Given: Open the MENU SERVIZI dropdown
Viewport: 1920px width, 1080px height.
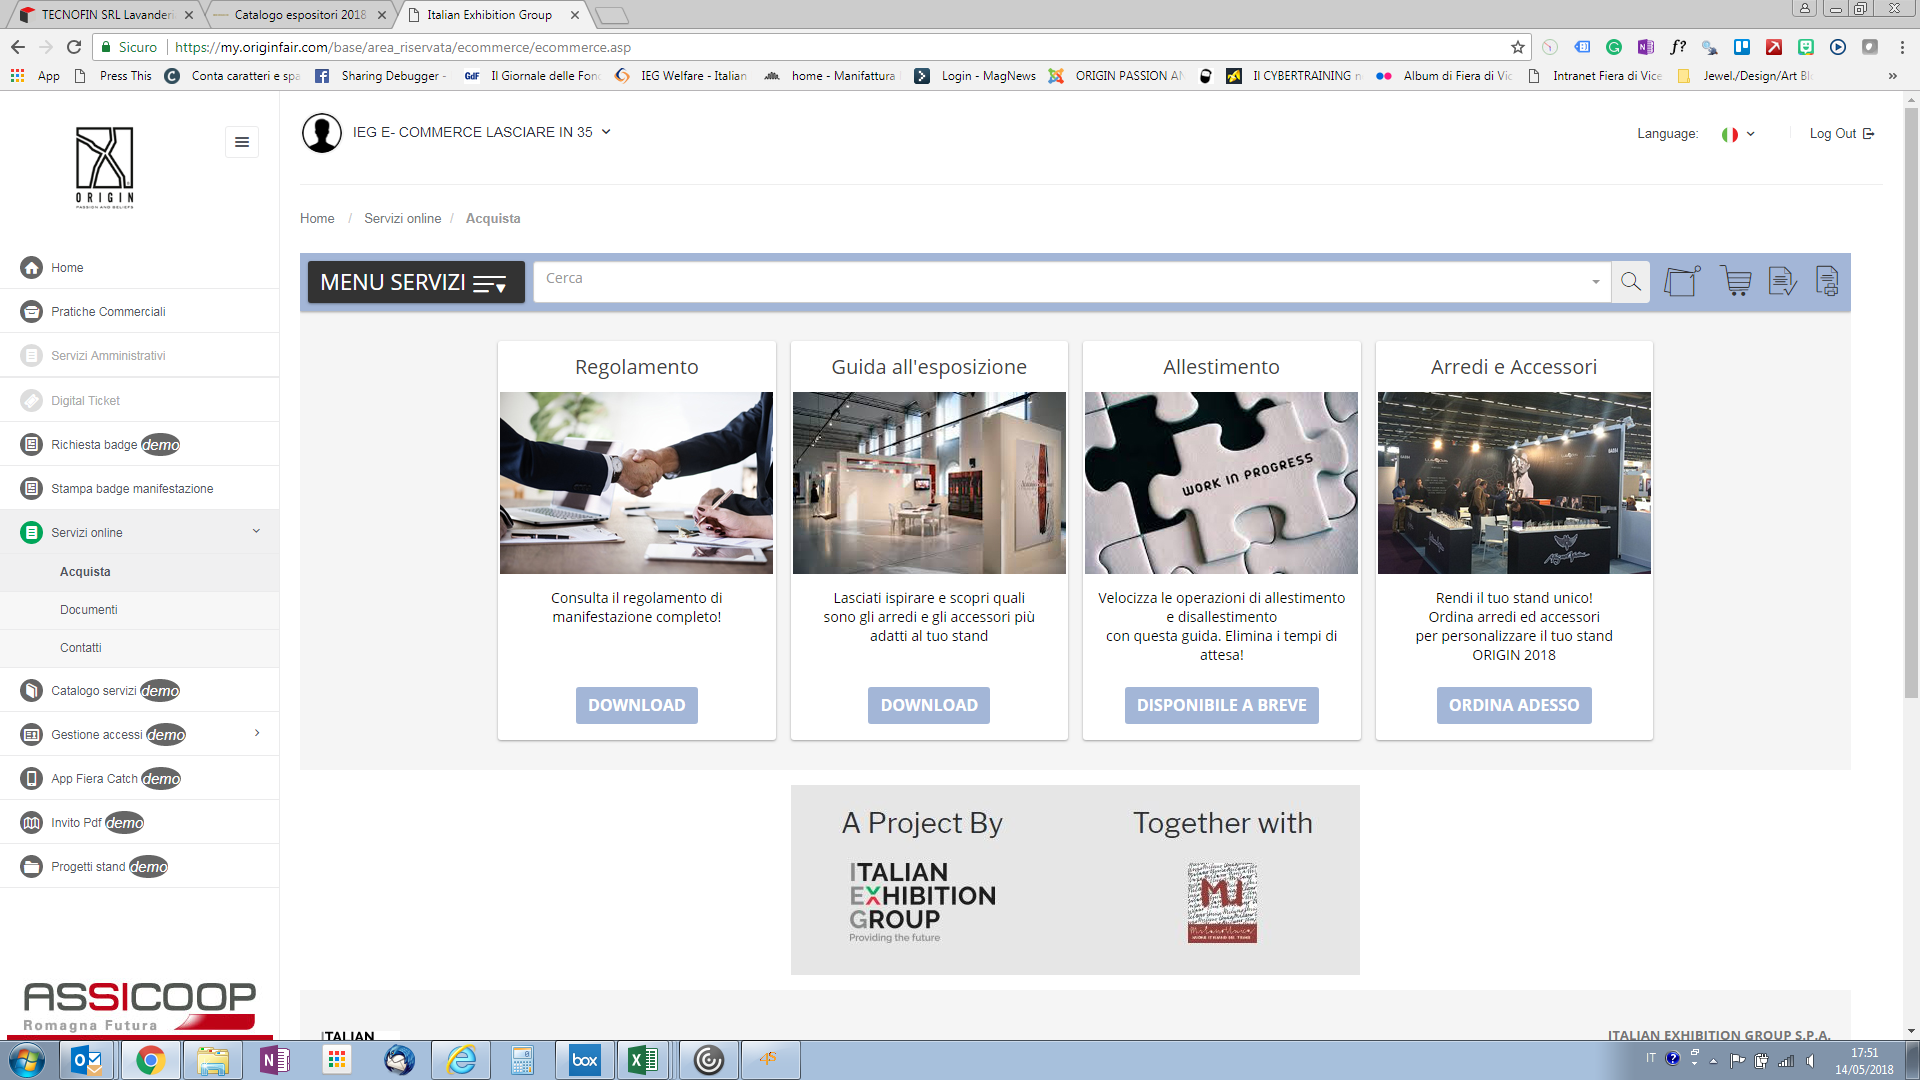Looking at the screenshot, I should click(415, 283).
